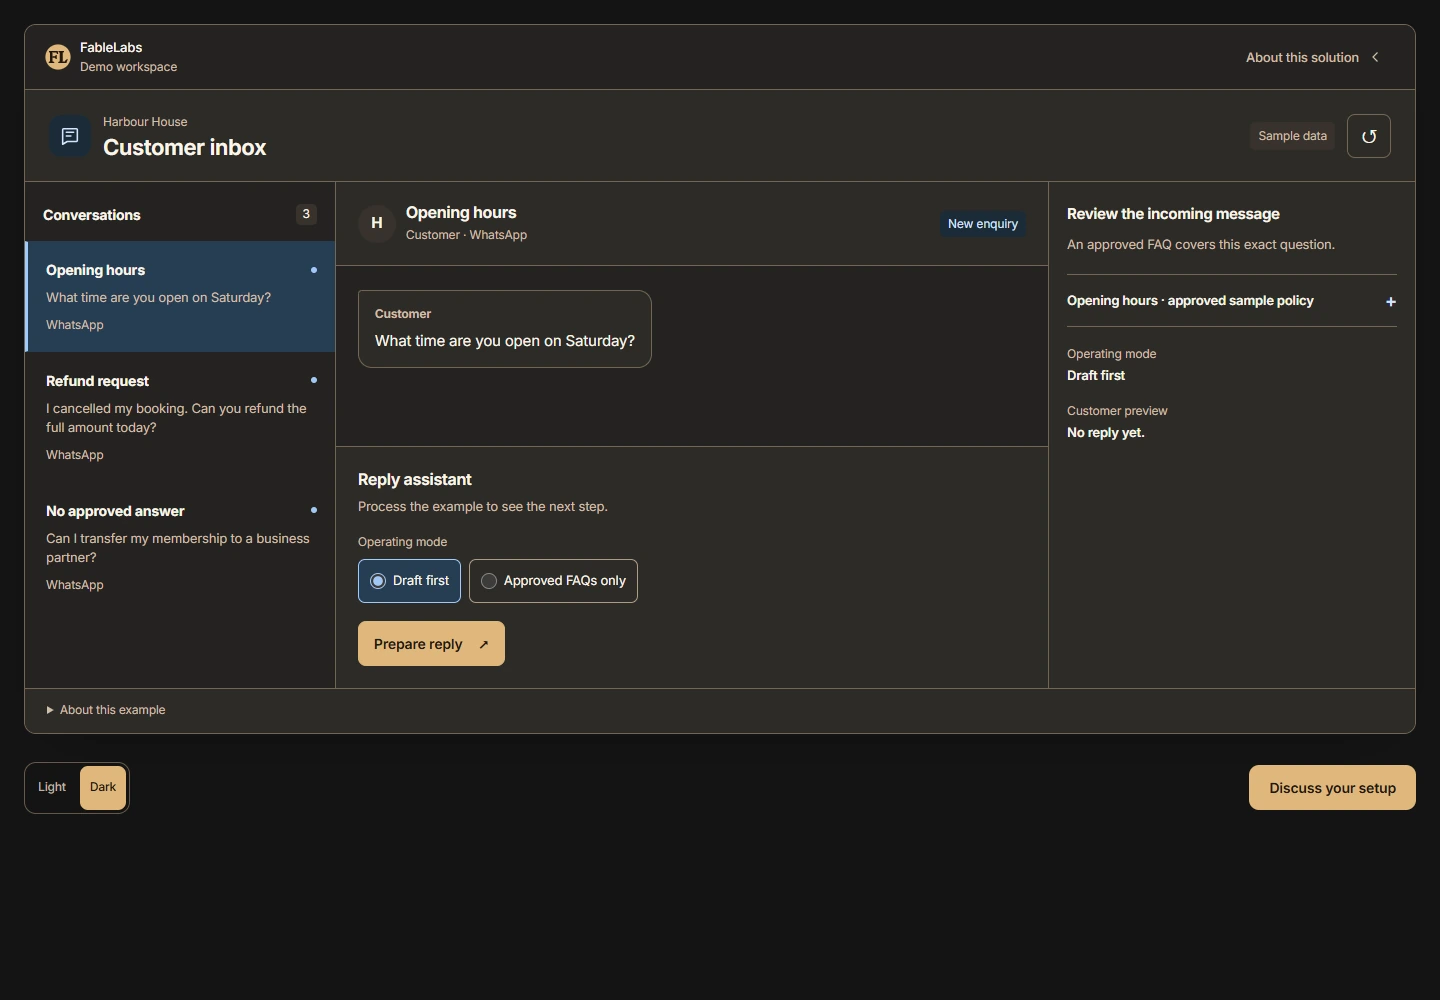Viewport: 1440px width, 1000px height.
Task: Click the Sample data badge
Action: coord(1292,136)
